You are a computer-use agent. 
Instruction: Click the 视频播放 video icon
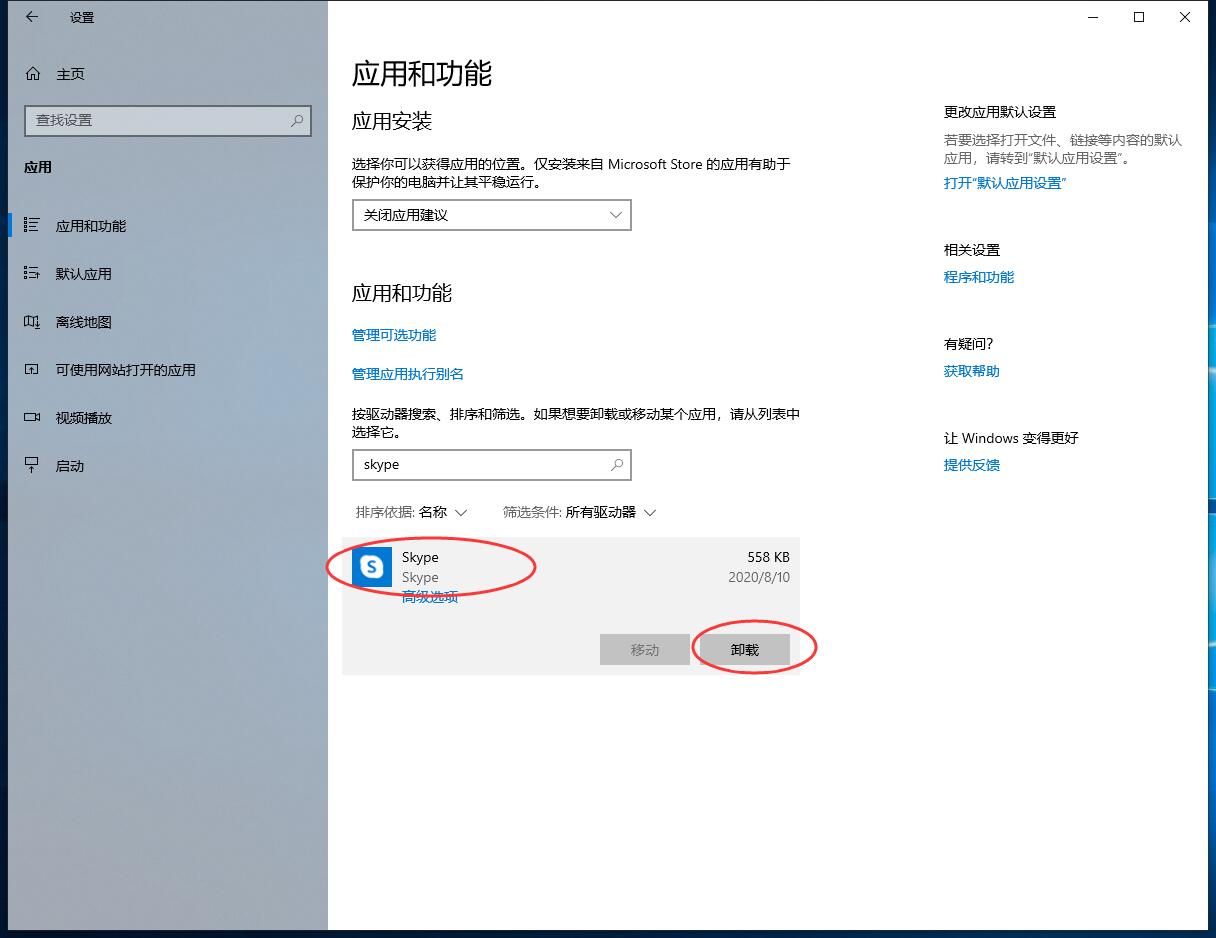(32, 418)
